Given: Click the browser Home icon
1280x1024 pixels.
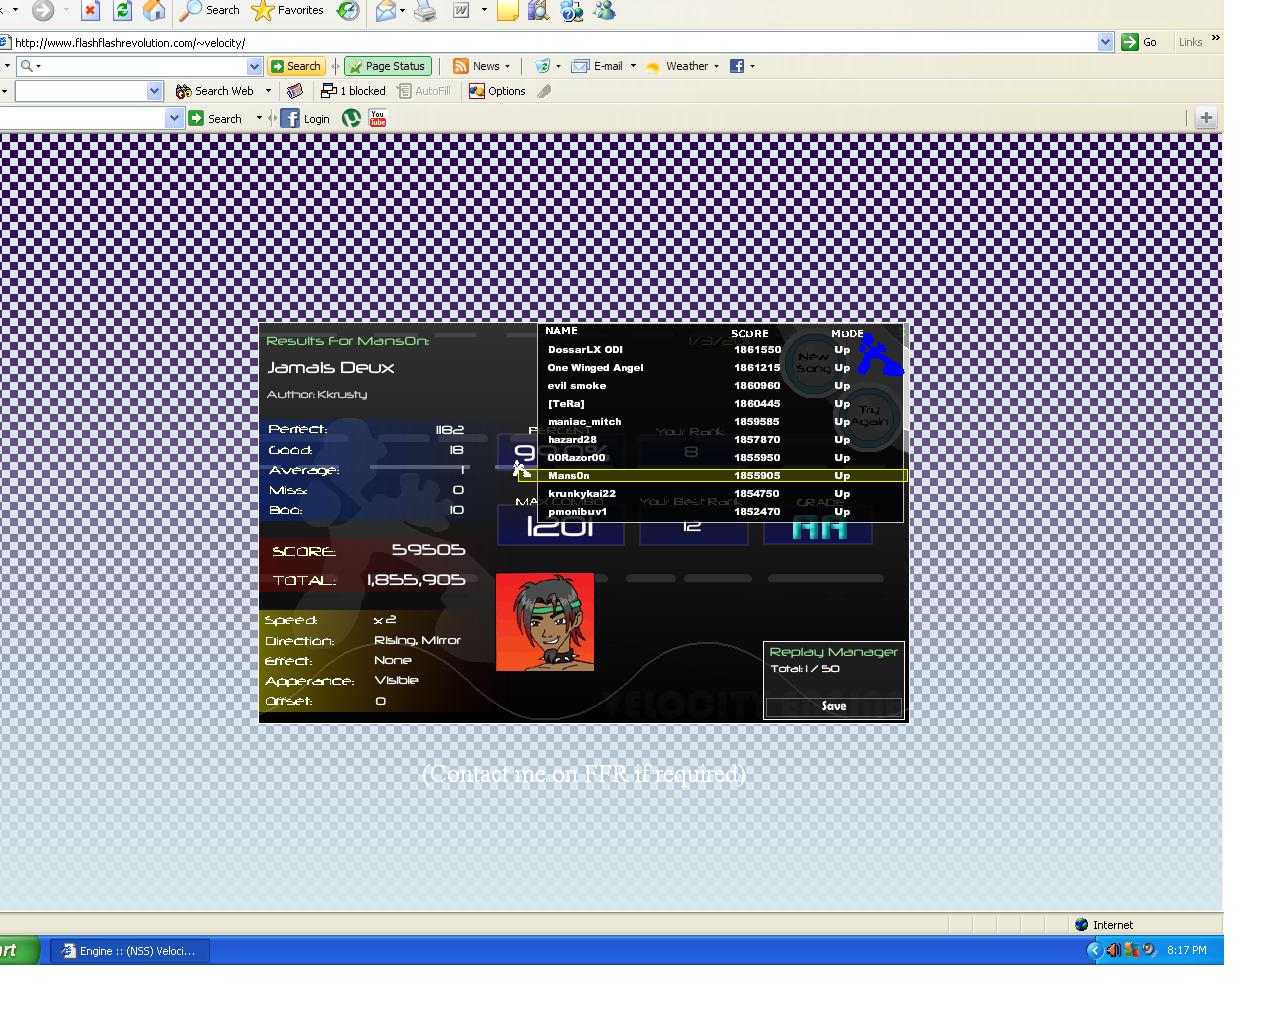Looking at the screenshot, I should 154,11.
